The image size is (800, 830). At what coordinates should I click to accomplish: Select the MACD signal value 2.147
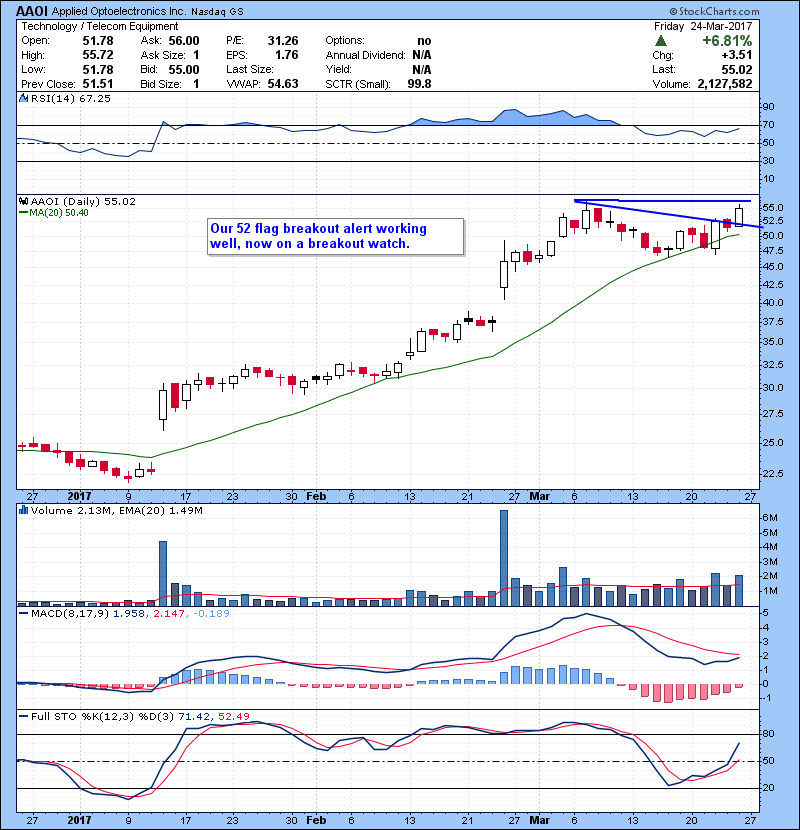pos(169,614)
